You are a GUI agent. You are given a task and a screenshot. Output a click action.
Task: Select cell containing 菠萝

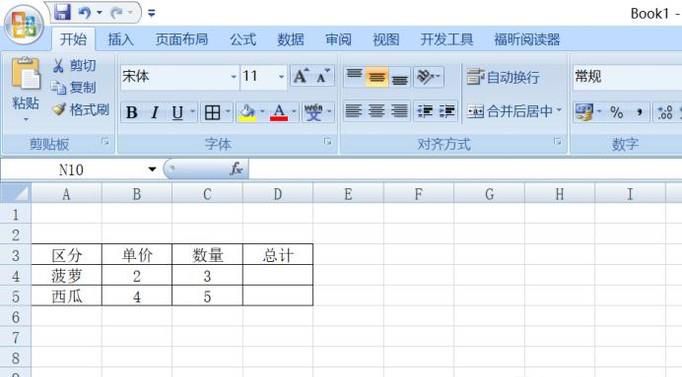click(67, 276)
